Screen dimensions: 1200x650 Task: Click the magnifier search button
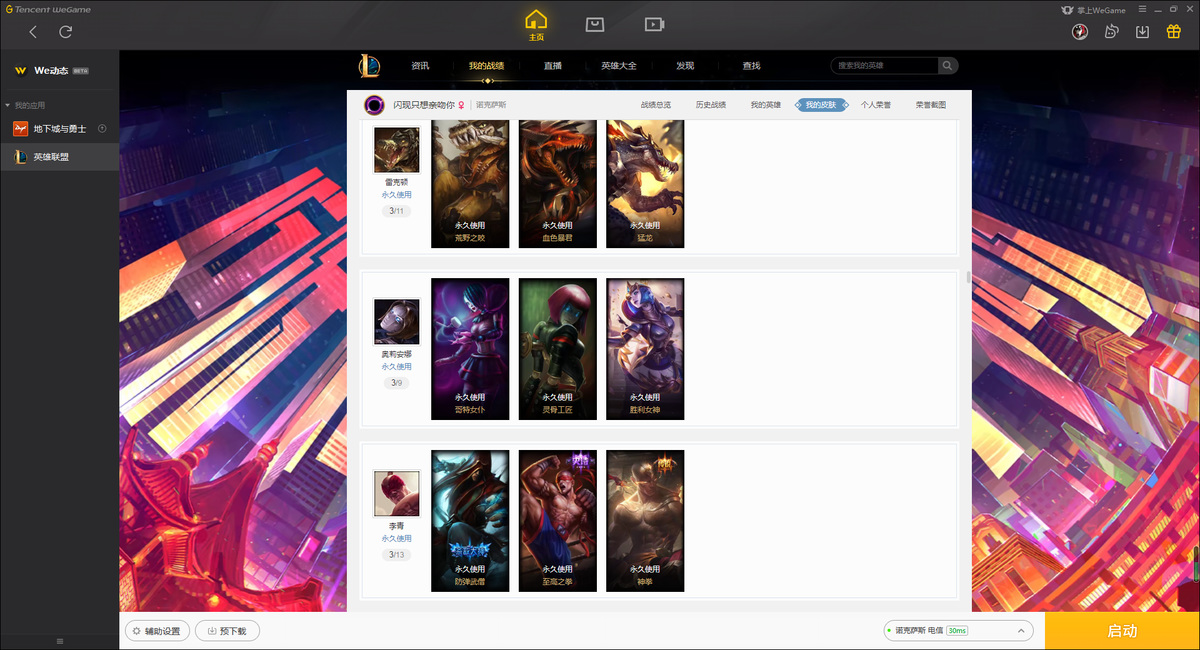(x=947, y=66)
